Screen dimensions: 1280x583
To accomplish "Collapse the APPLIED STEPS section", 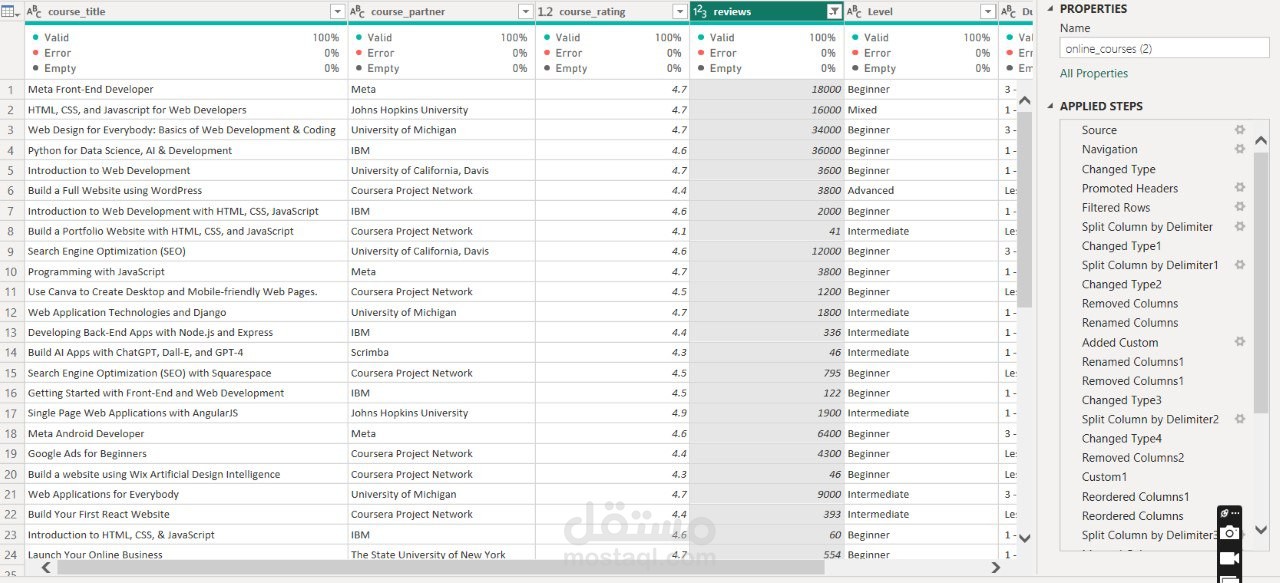I will (x=1051, y=106).
